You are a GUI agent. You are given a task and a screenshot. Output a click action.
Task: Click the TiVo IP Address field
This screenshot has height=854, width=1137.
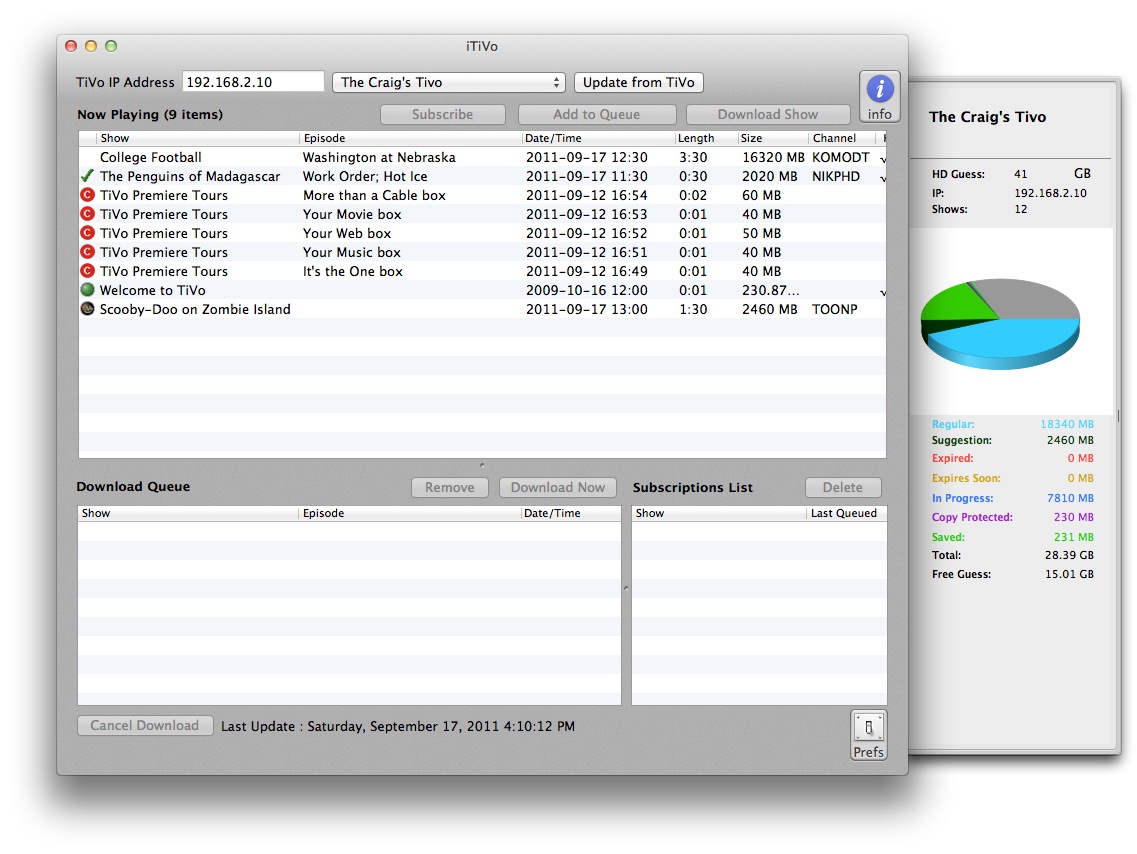tap(251, 82)
